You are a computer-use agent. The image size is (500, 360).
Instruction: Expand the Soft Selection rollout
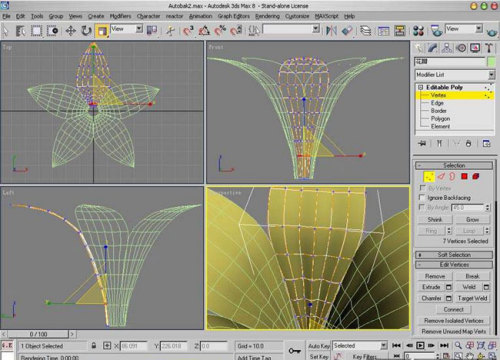point(454,255)
